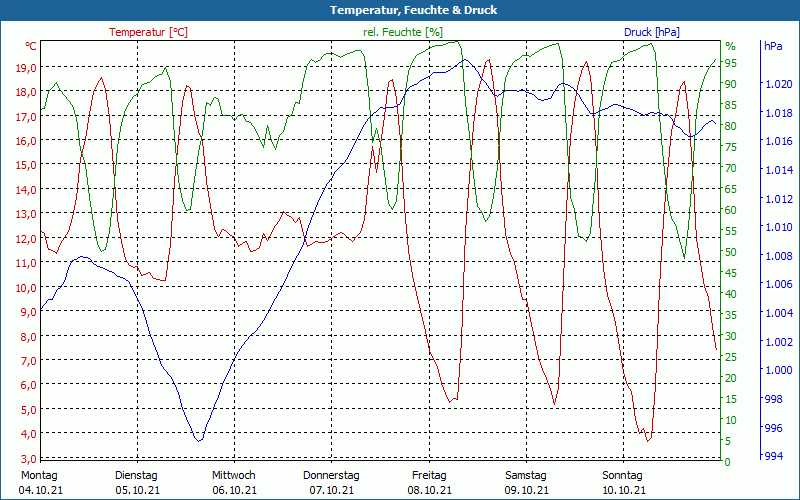Click the 75 tick on humidity axis
The width and height of the screenshot is (800, 500).
coord(731,147)
